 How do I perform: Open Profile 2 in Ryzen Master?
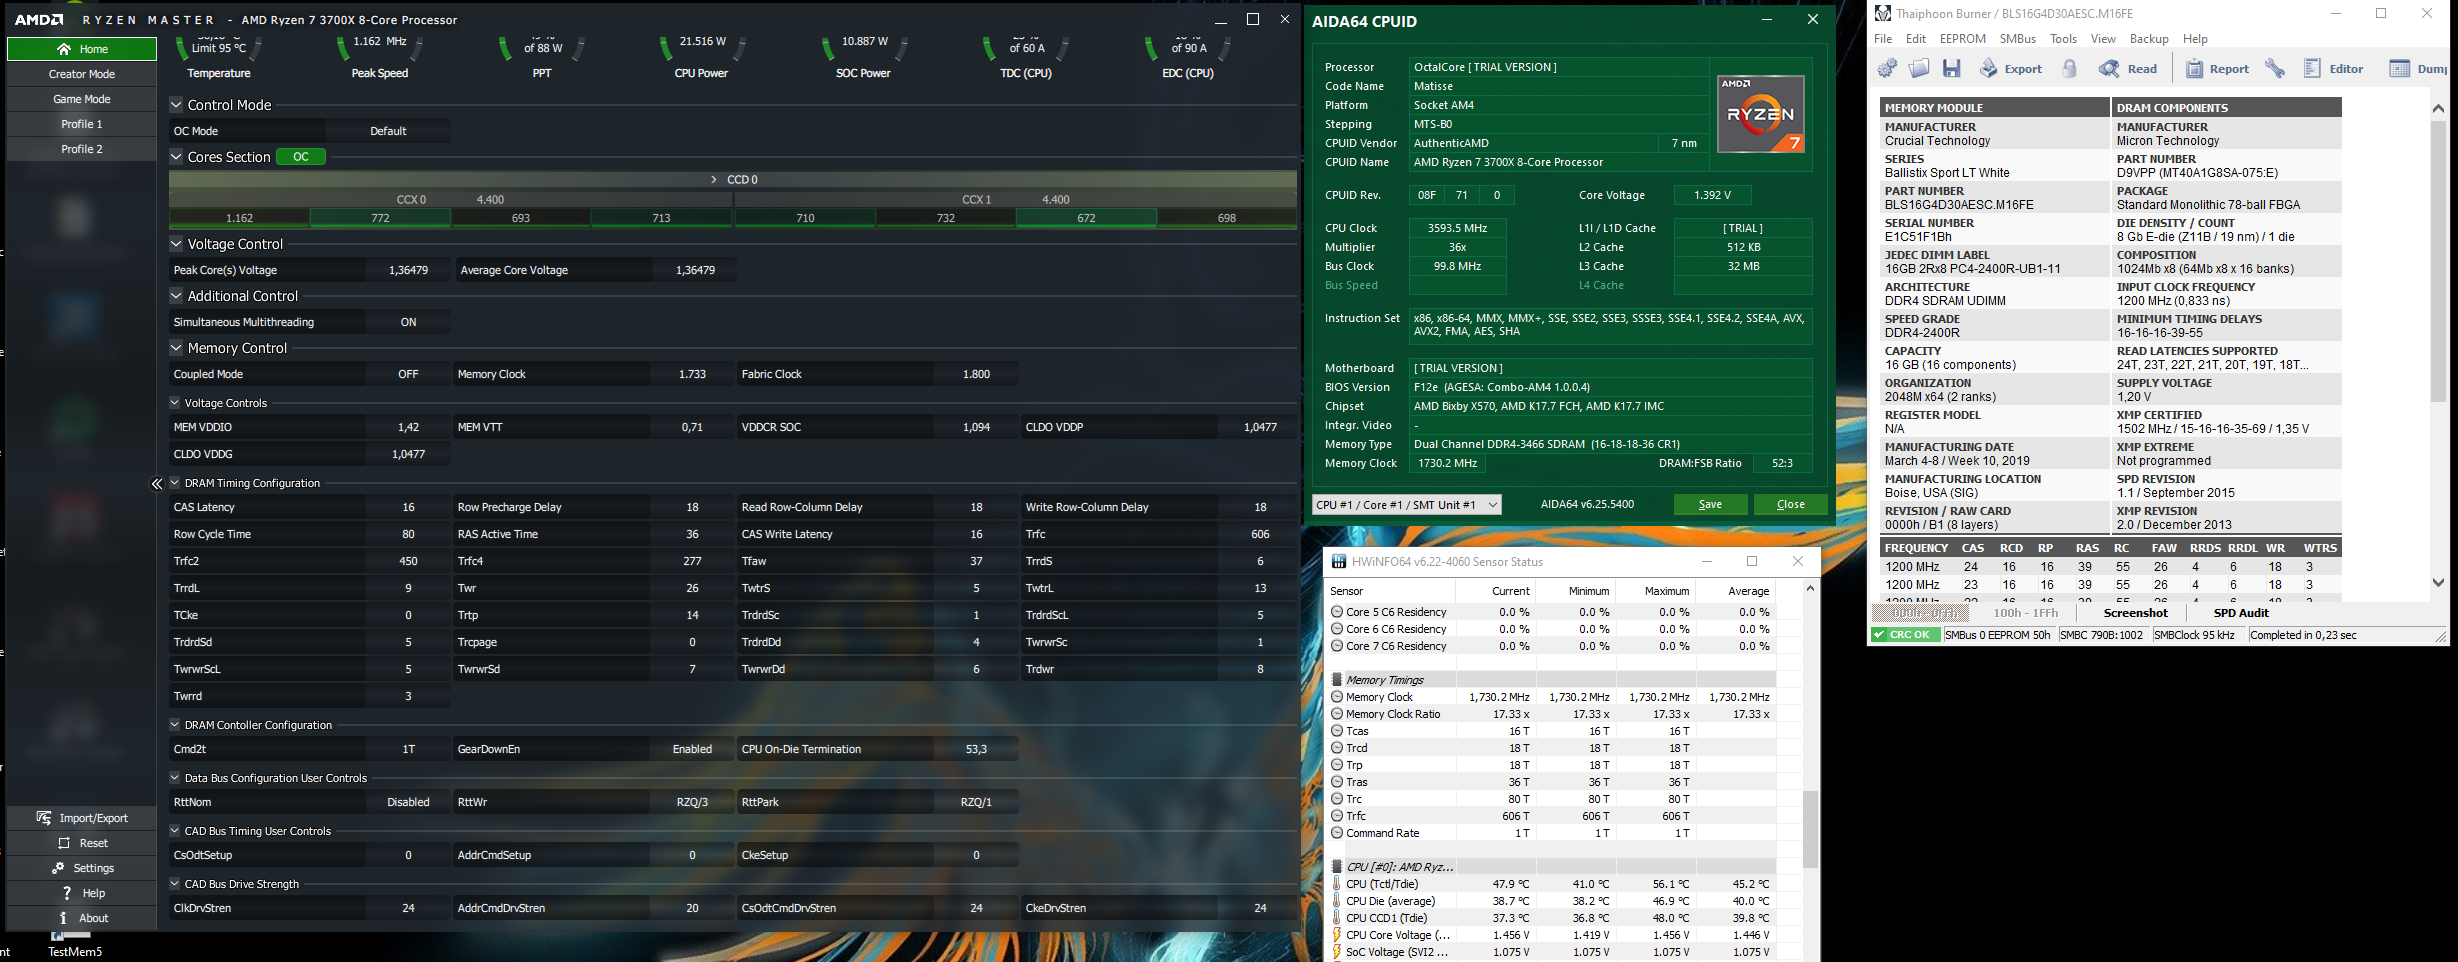(x=82, y=149)
